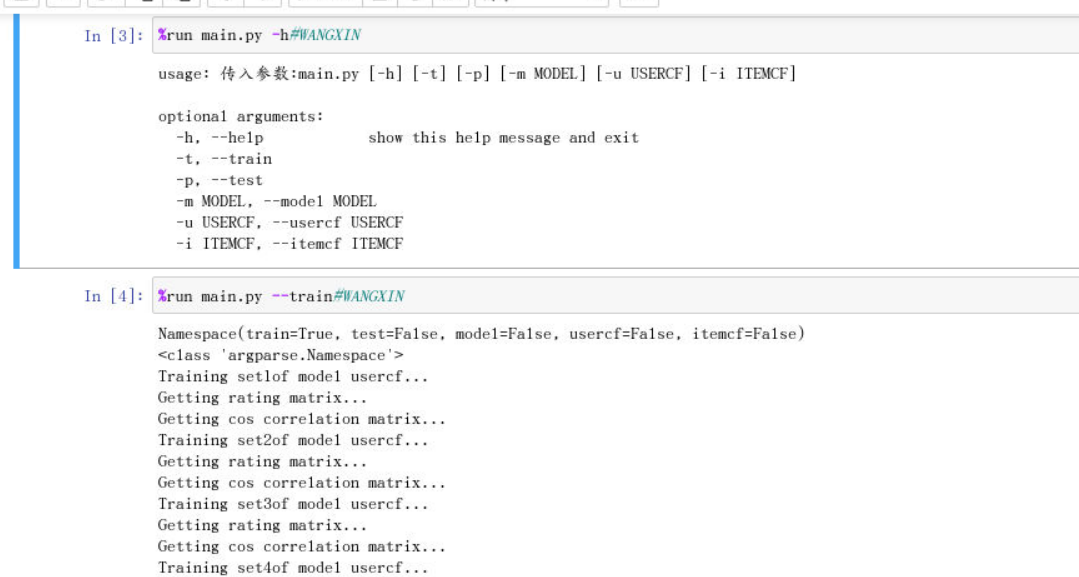Open the command palette
The width and height of the screenshot is (1079, 577).
638,5
